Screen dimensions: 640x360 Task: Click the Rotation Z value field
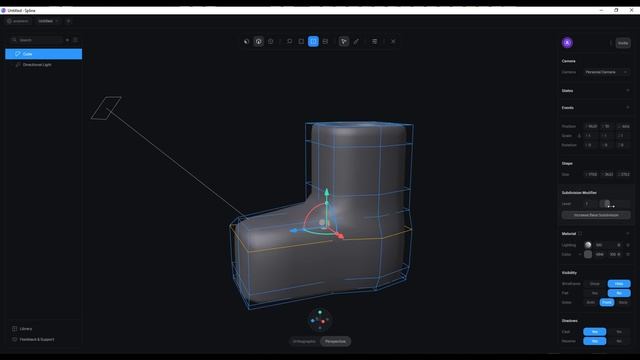click(623, 145)
